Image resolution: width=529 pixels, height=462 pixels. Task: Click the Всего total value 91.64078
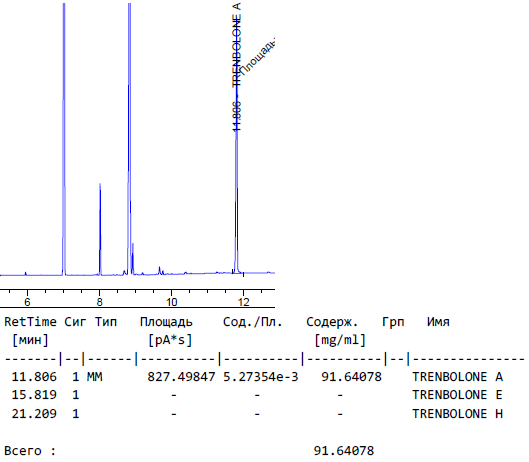click(344, 451)
